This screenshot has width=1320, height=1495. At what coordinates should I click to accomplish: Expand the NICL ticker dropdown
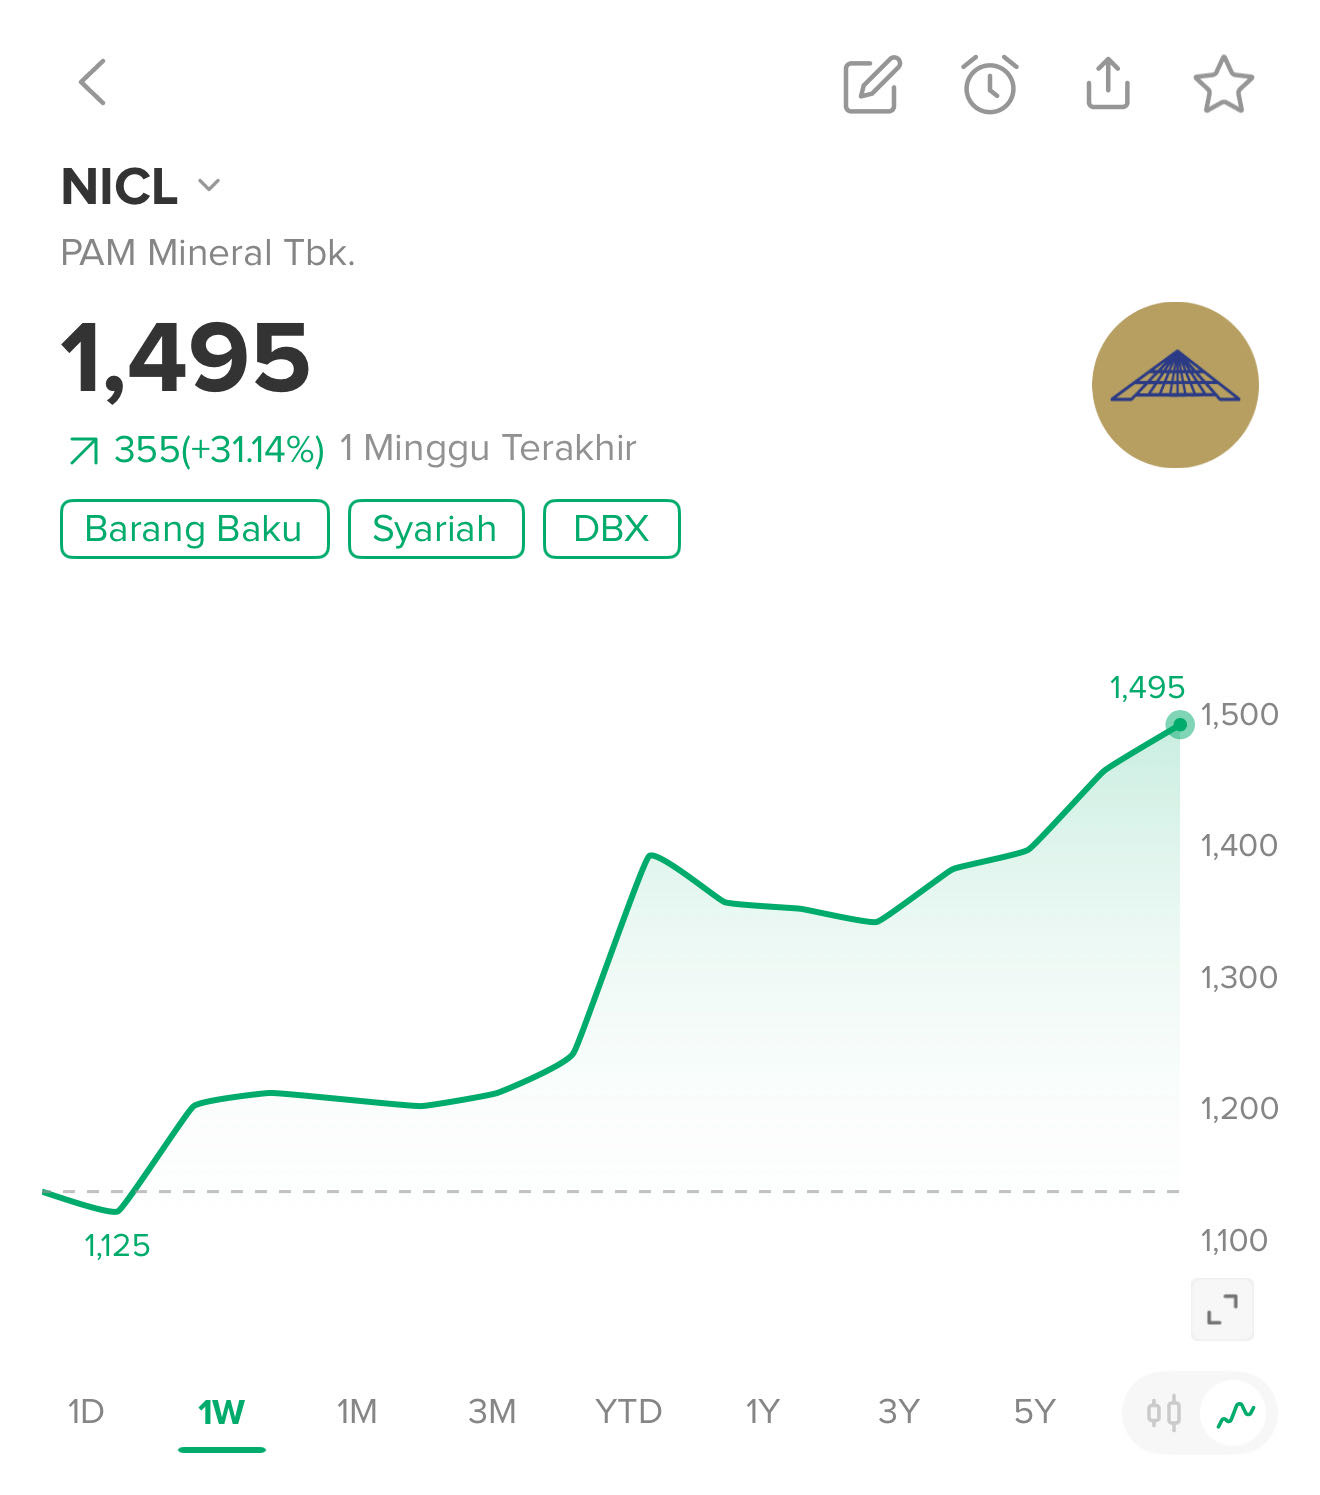tap(209, 185)
